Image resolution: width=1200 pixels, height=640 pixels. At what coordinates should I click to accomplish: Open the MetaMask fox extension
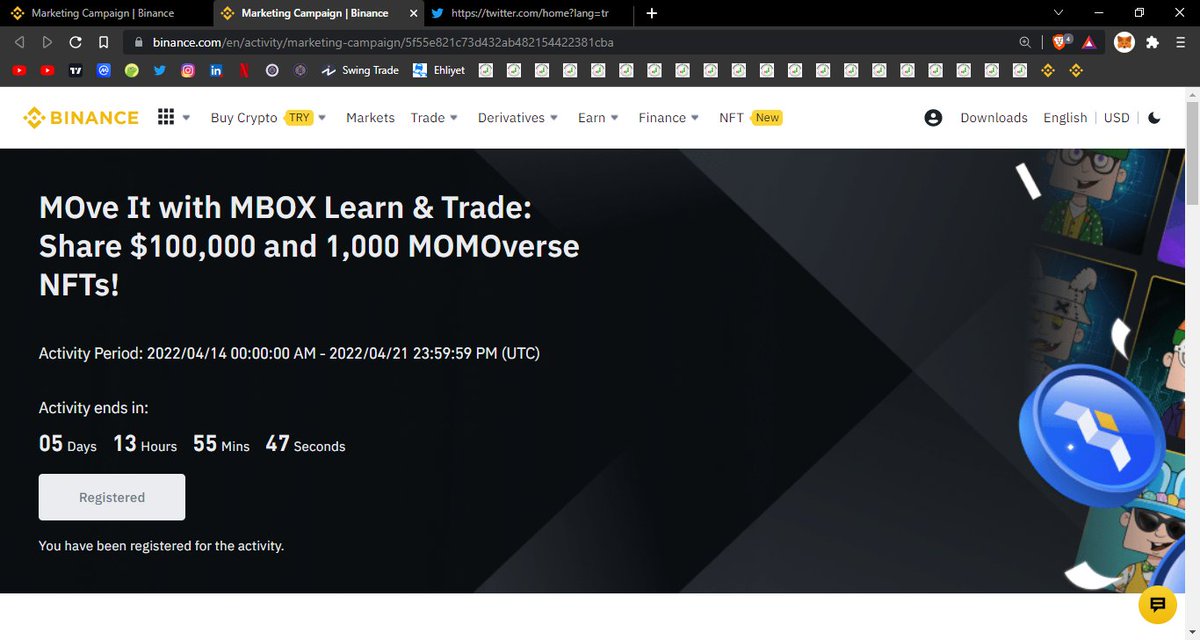pos(1124,42)
